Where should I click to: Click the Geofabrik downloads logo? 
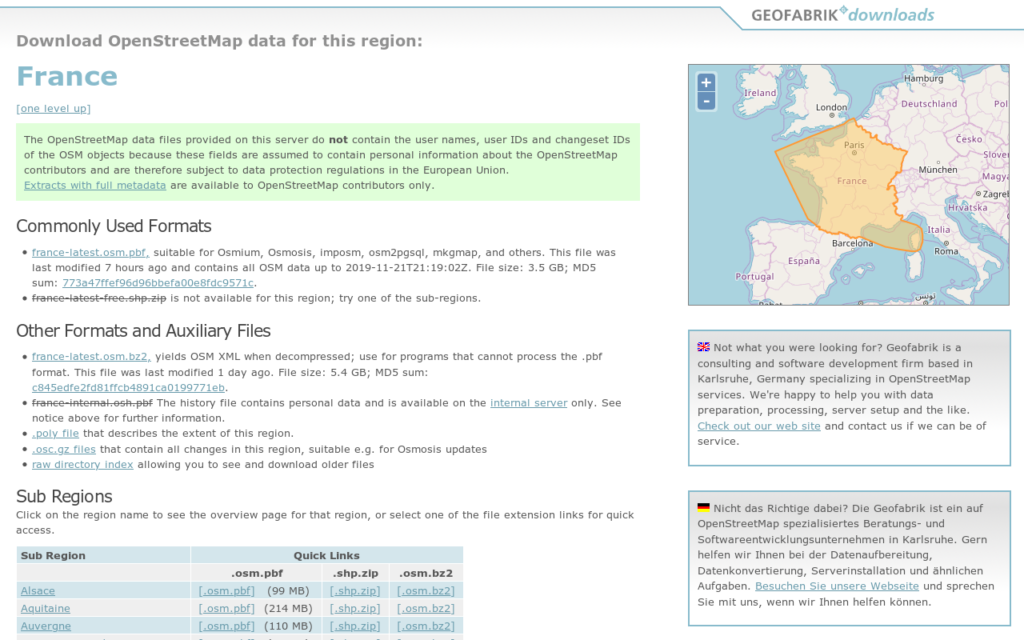[843, 15]
